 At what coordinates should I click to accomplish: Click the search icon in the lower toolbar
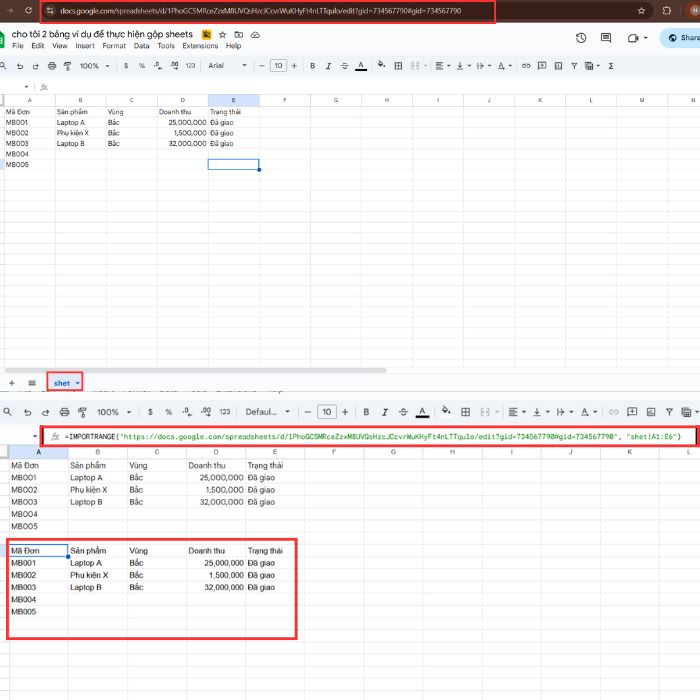tap(8, 412)
